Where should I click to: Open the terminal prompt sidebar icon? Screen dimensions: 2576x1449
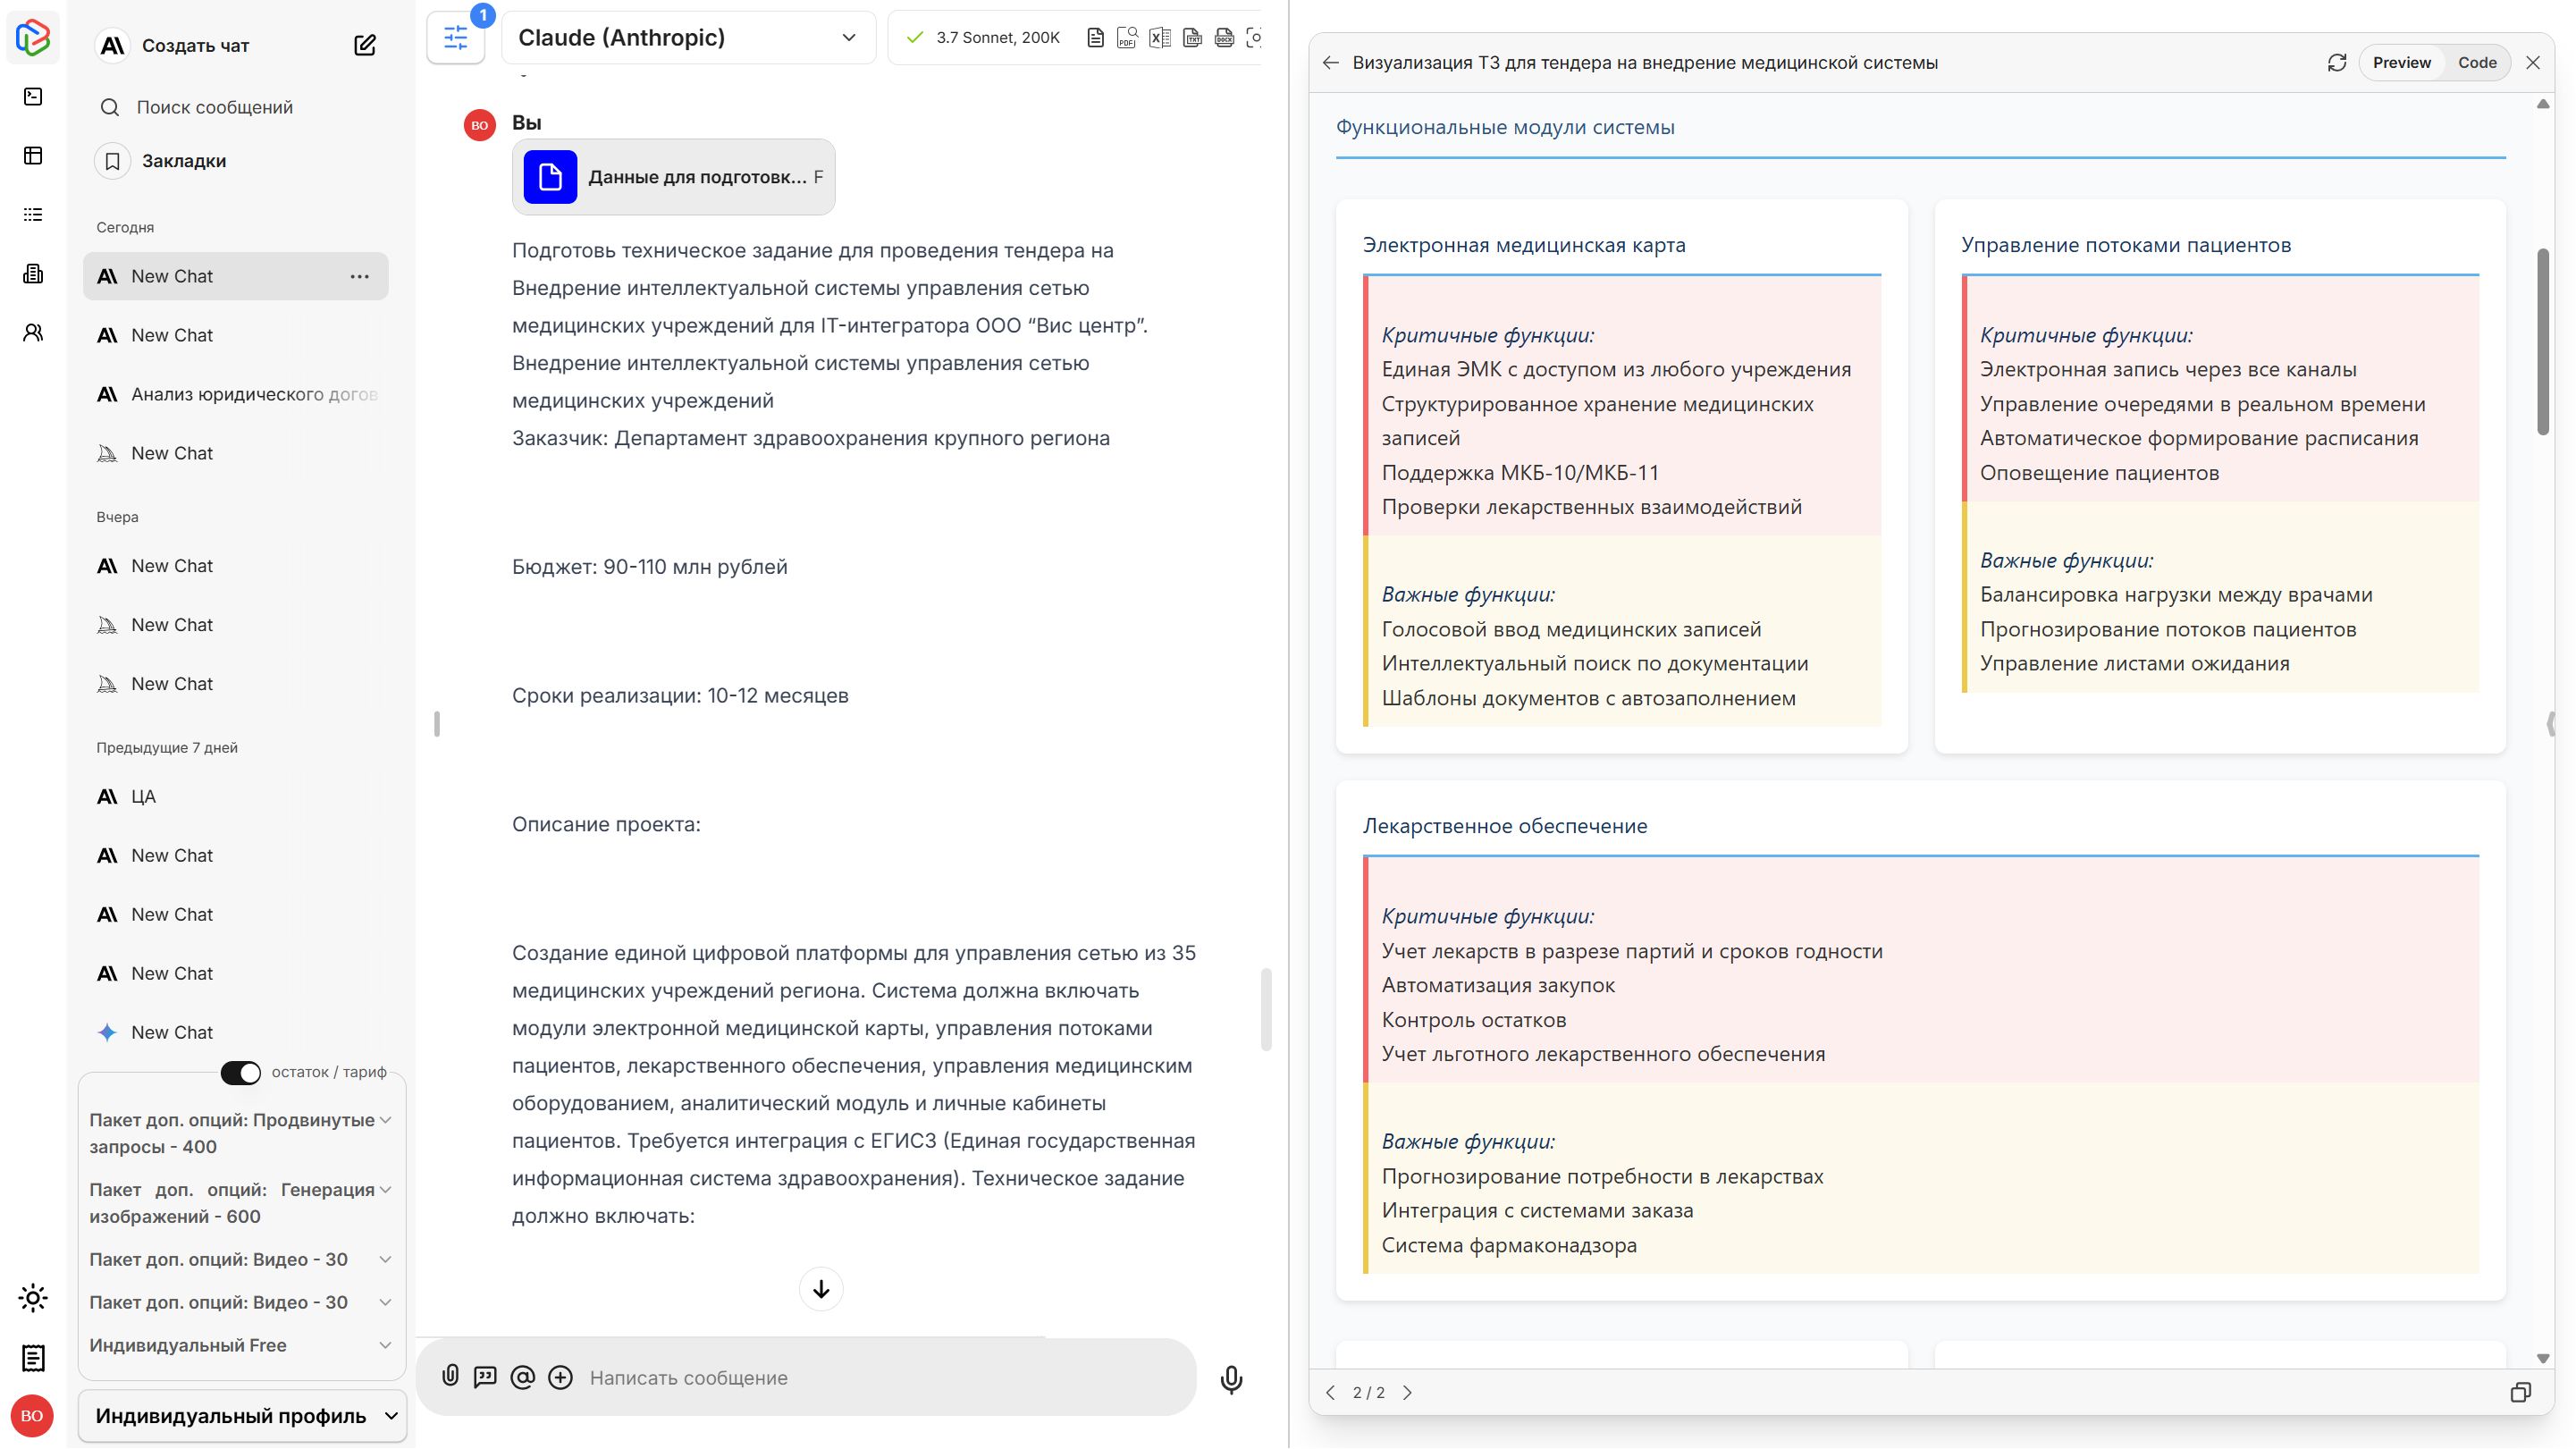click(x=33, y=96)
